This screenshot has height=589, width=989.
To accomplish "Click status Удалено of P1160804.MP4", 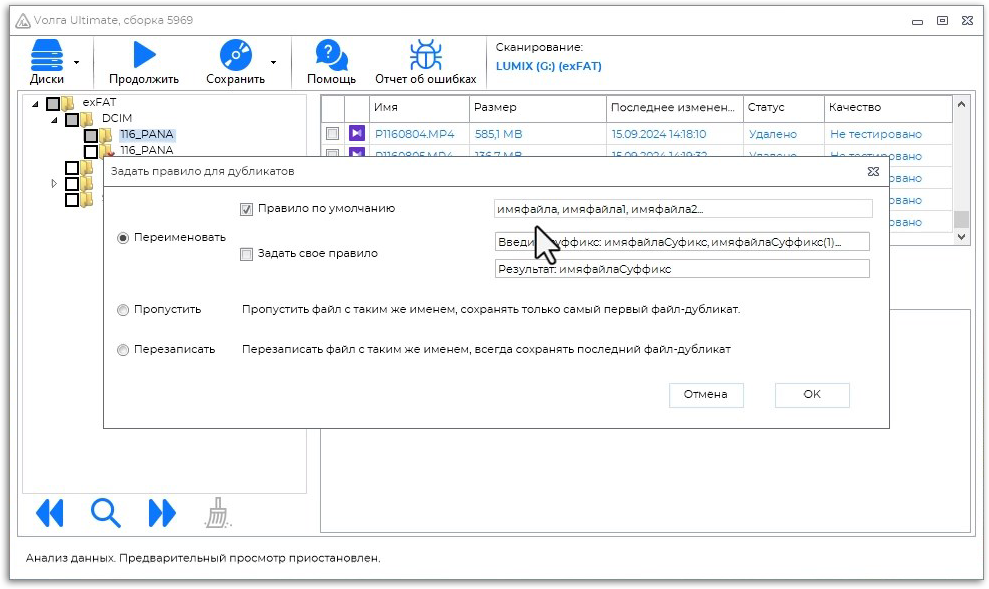I will coord(773,134).
